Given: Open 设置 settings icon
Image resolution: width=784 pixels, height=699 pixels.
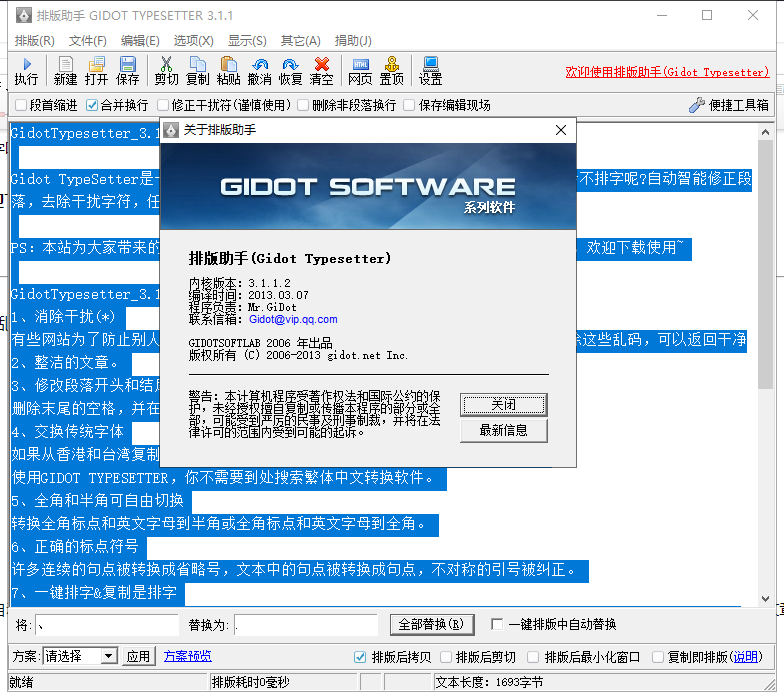Looking at the screenshot, I should 430,71.
